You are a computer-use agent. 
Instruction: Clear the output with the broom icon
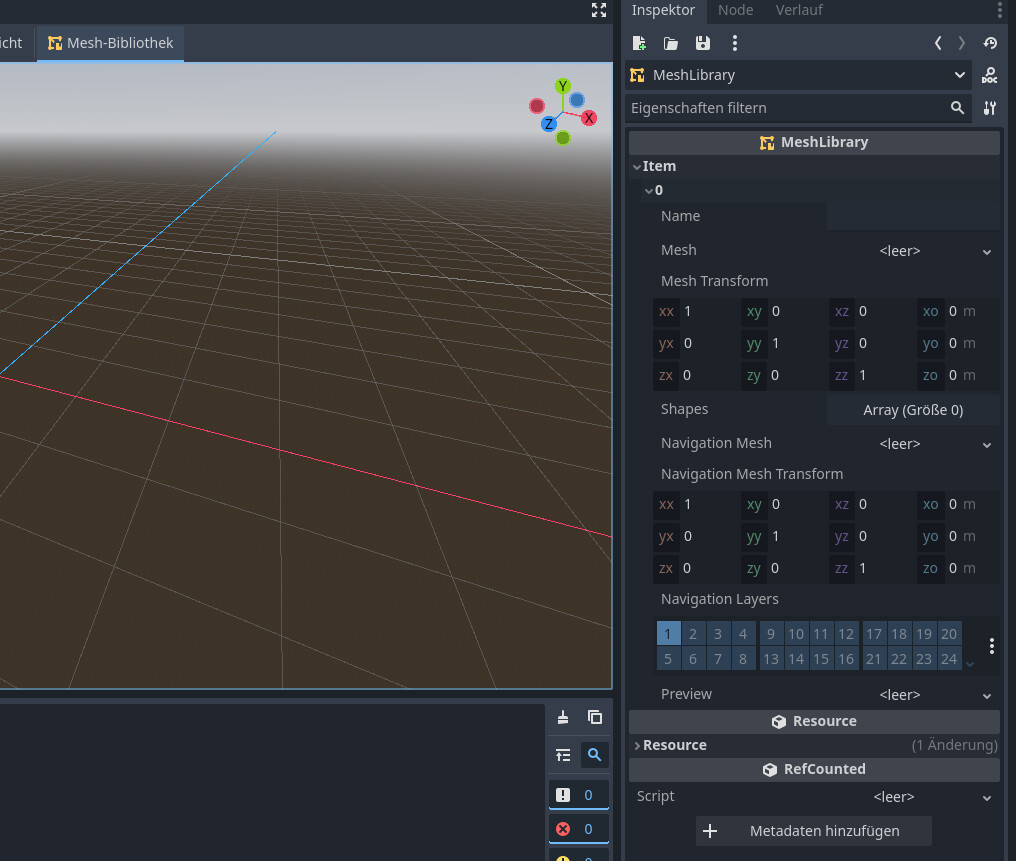pyautogui.click(x=561, y=716)
